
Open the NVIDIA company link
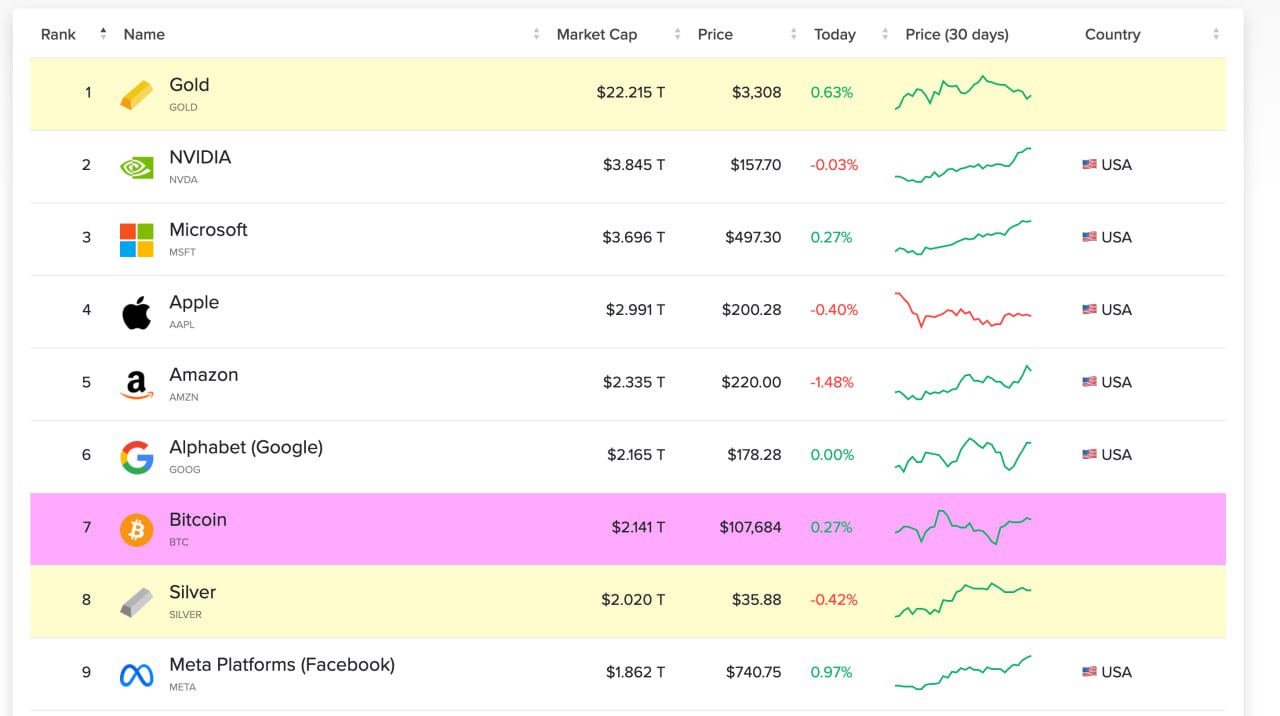click(200, 157)
